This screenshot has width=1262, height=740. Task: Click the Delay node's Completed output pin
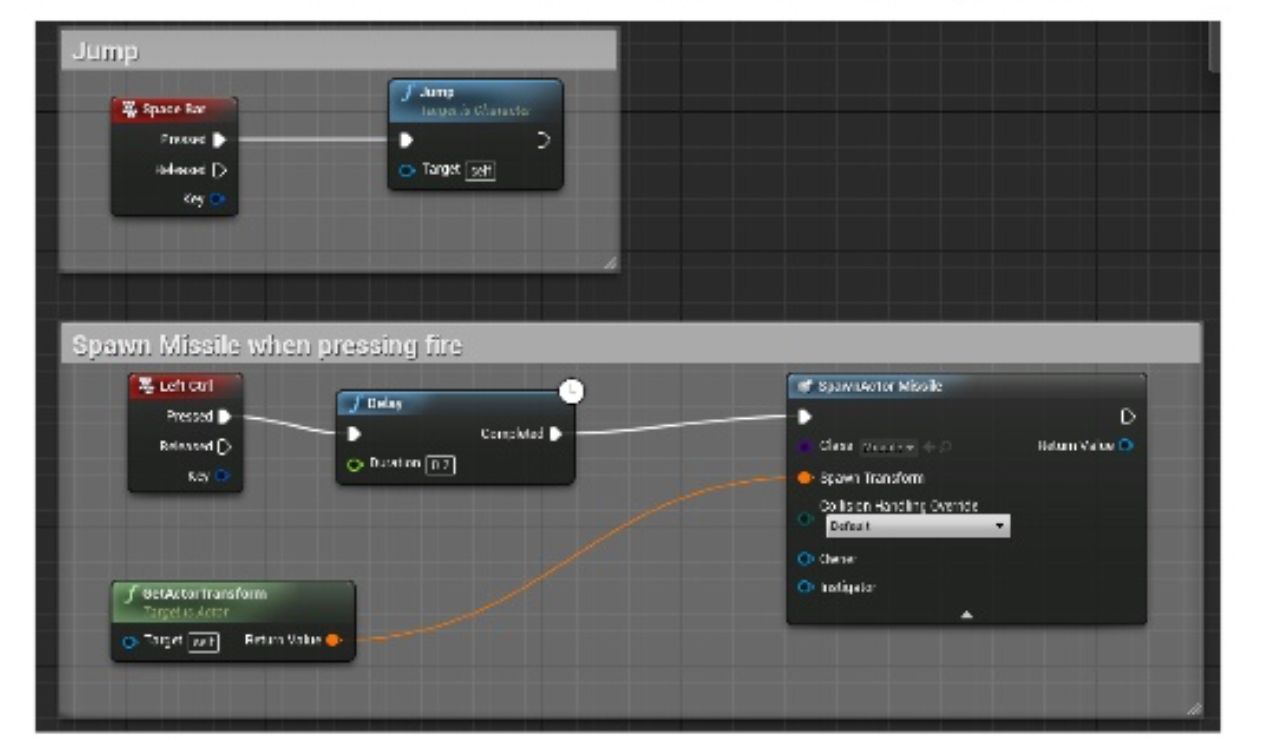pyautogui.click(x=556, y=434)
